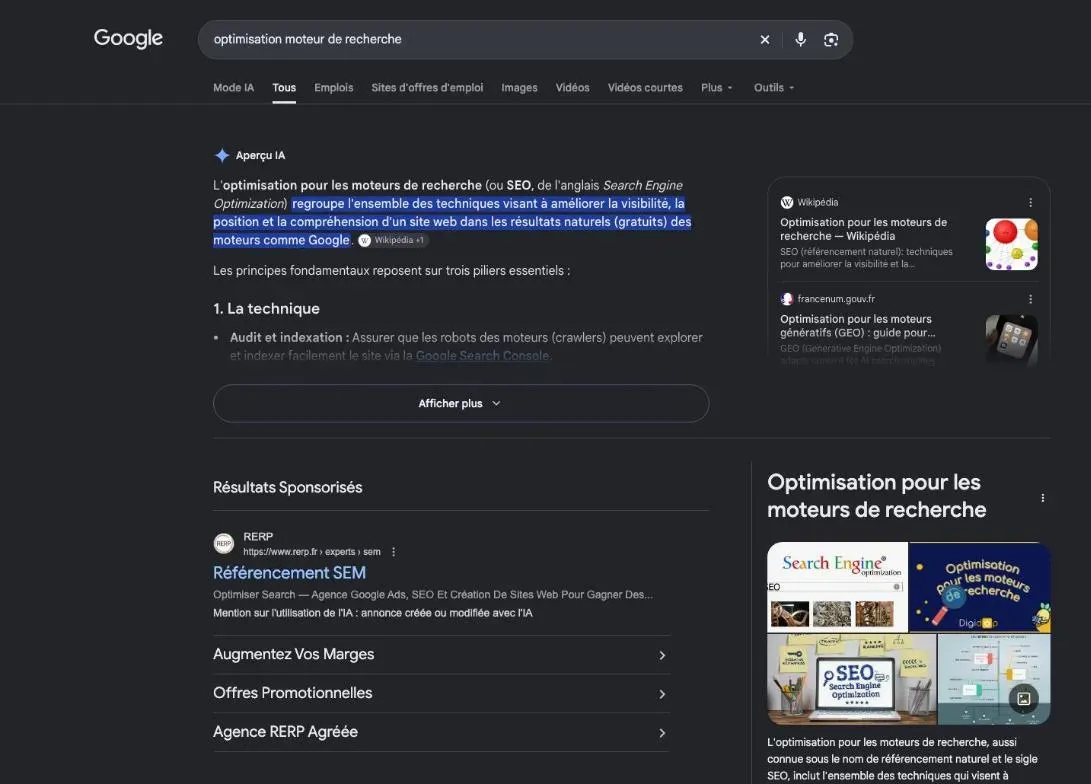Open the Emplois tab
Image resolution: width=1091 pixels, height=784 pixels.
point(333,88)
